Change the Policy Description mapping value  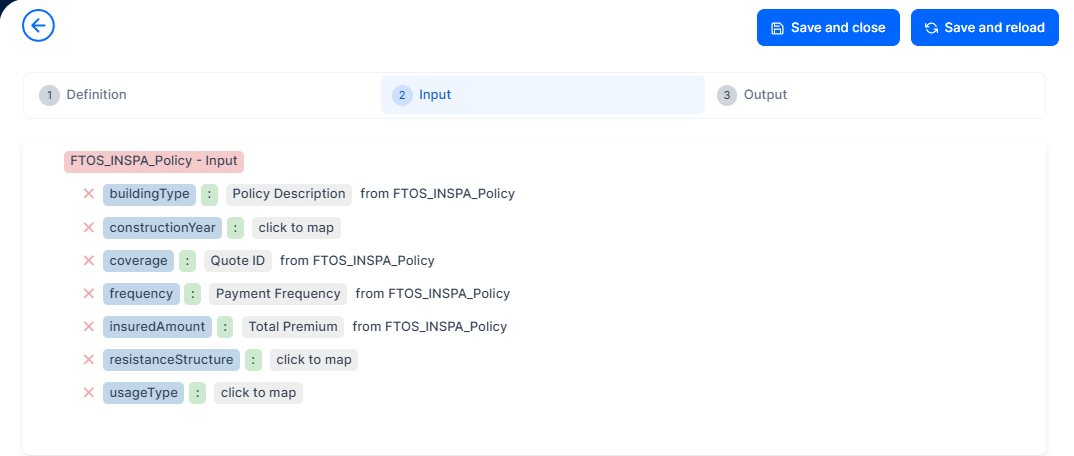(x=288, y=194)
